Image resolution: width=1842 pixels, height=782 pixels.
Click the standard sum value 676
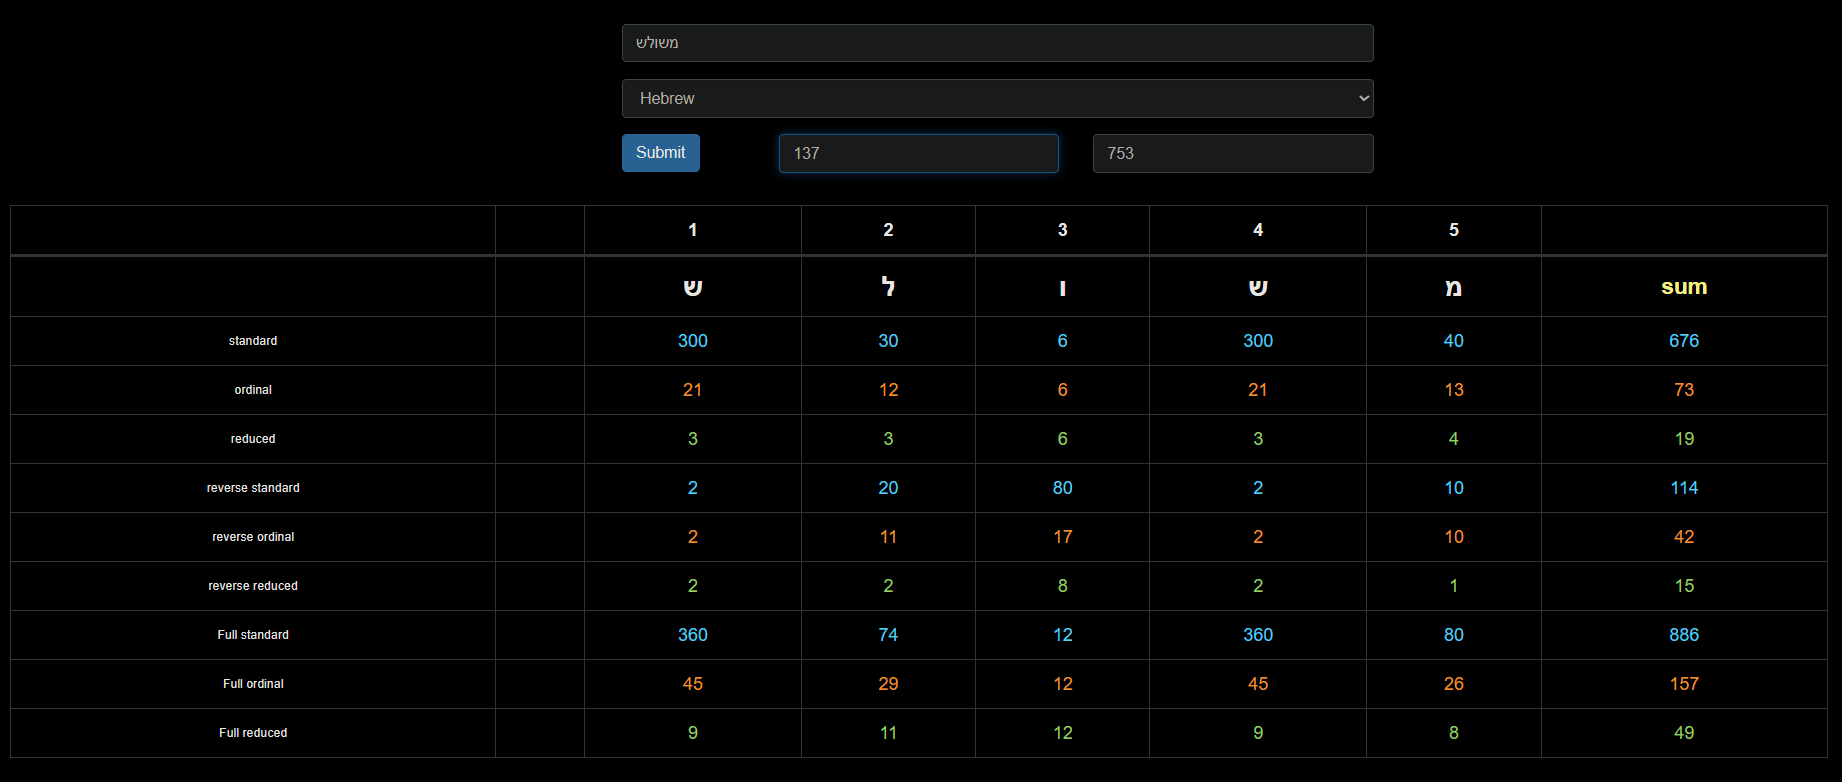tap(1684, 341)
